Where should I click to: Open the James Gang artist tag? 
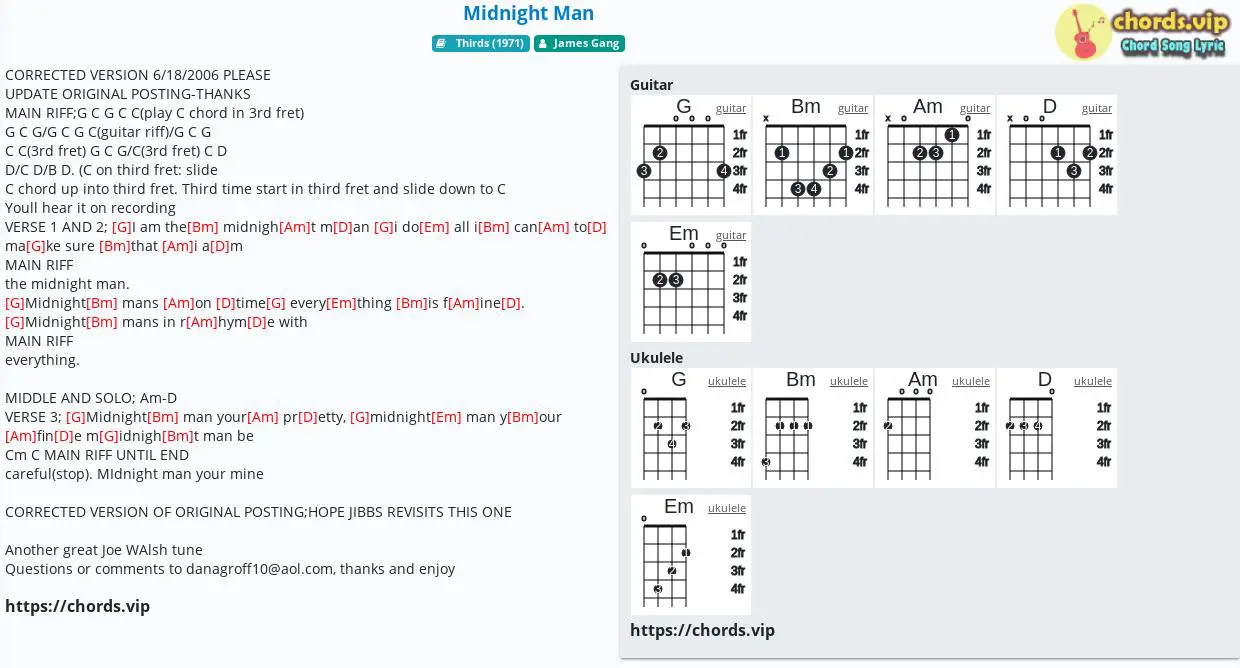click(x=579, y=43)
